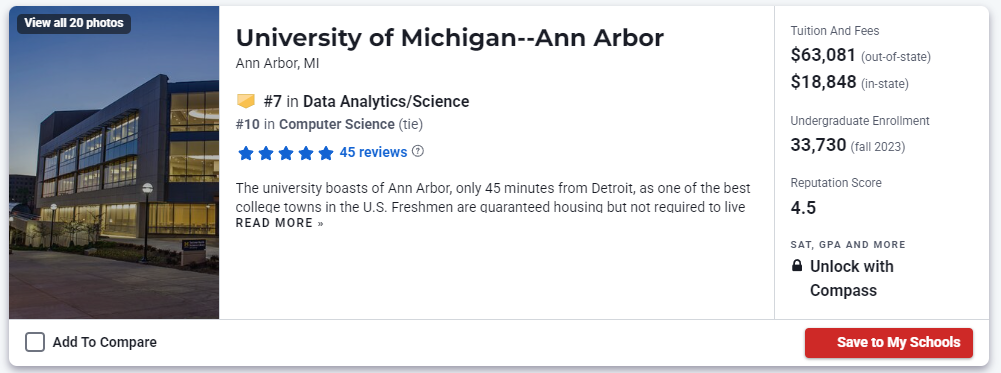Click the first blue rating star
The width and height of the screenshot is (1001, 373).
246,153
